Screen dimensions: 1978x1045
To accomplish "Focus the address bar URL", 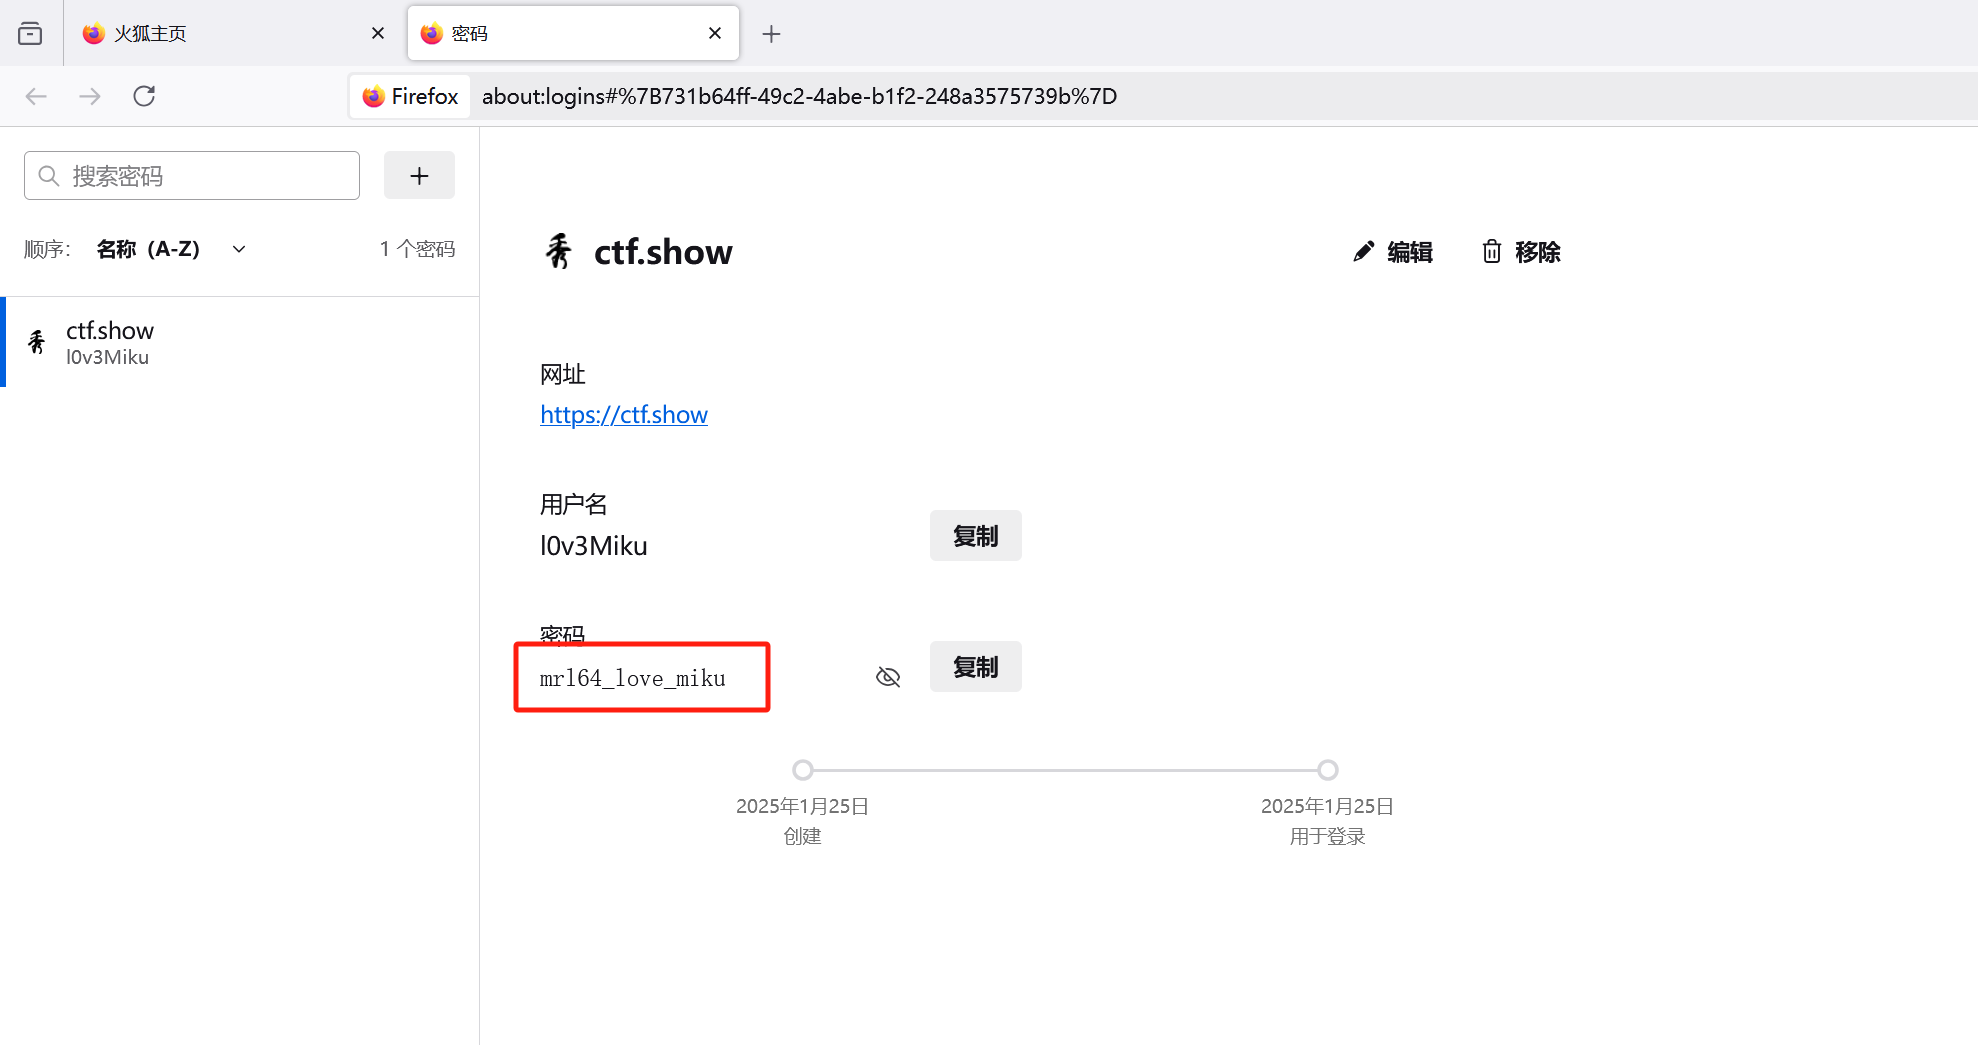I will point(799,96).
